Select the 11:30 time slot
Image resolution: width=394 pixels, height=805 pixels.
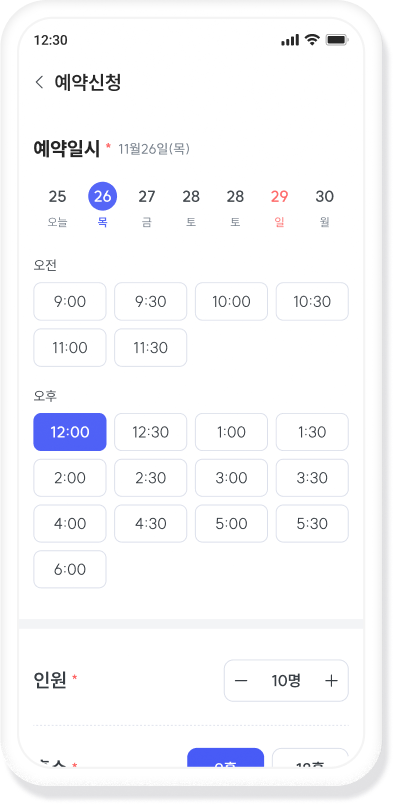[151, 348]
